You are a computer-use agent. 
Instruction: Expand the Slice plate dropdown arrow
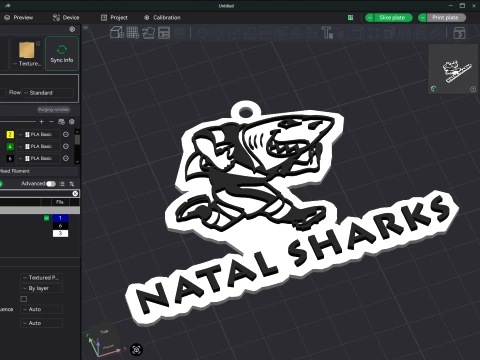pos(370,18)
